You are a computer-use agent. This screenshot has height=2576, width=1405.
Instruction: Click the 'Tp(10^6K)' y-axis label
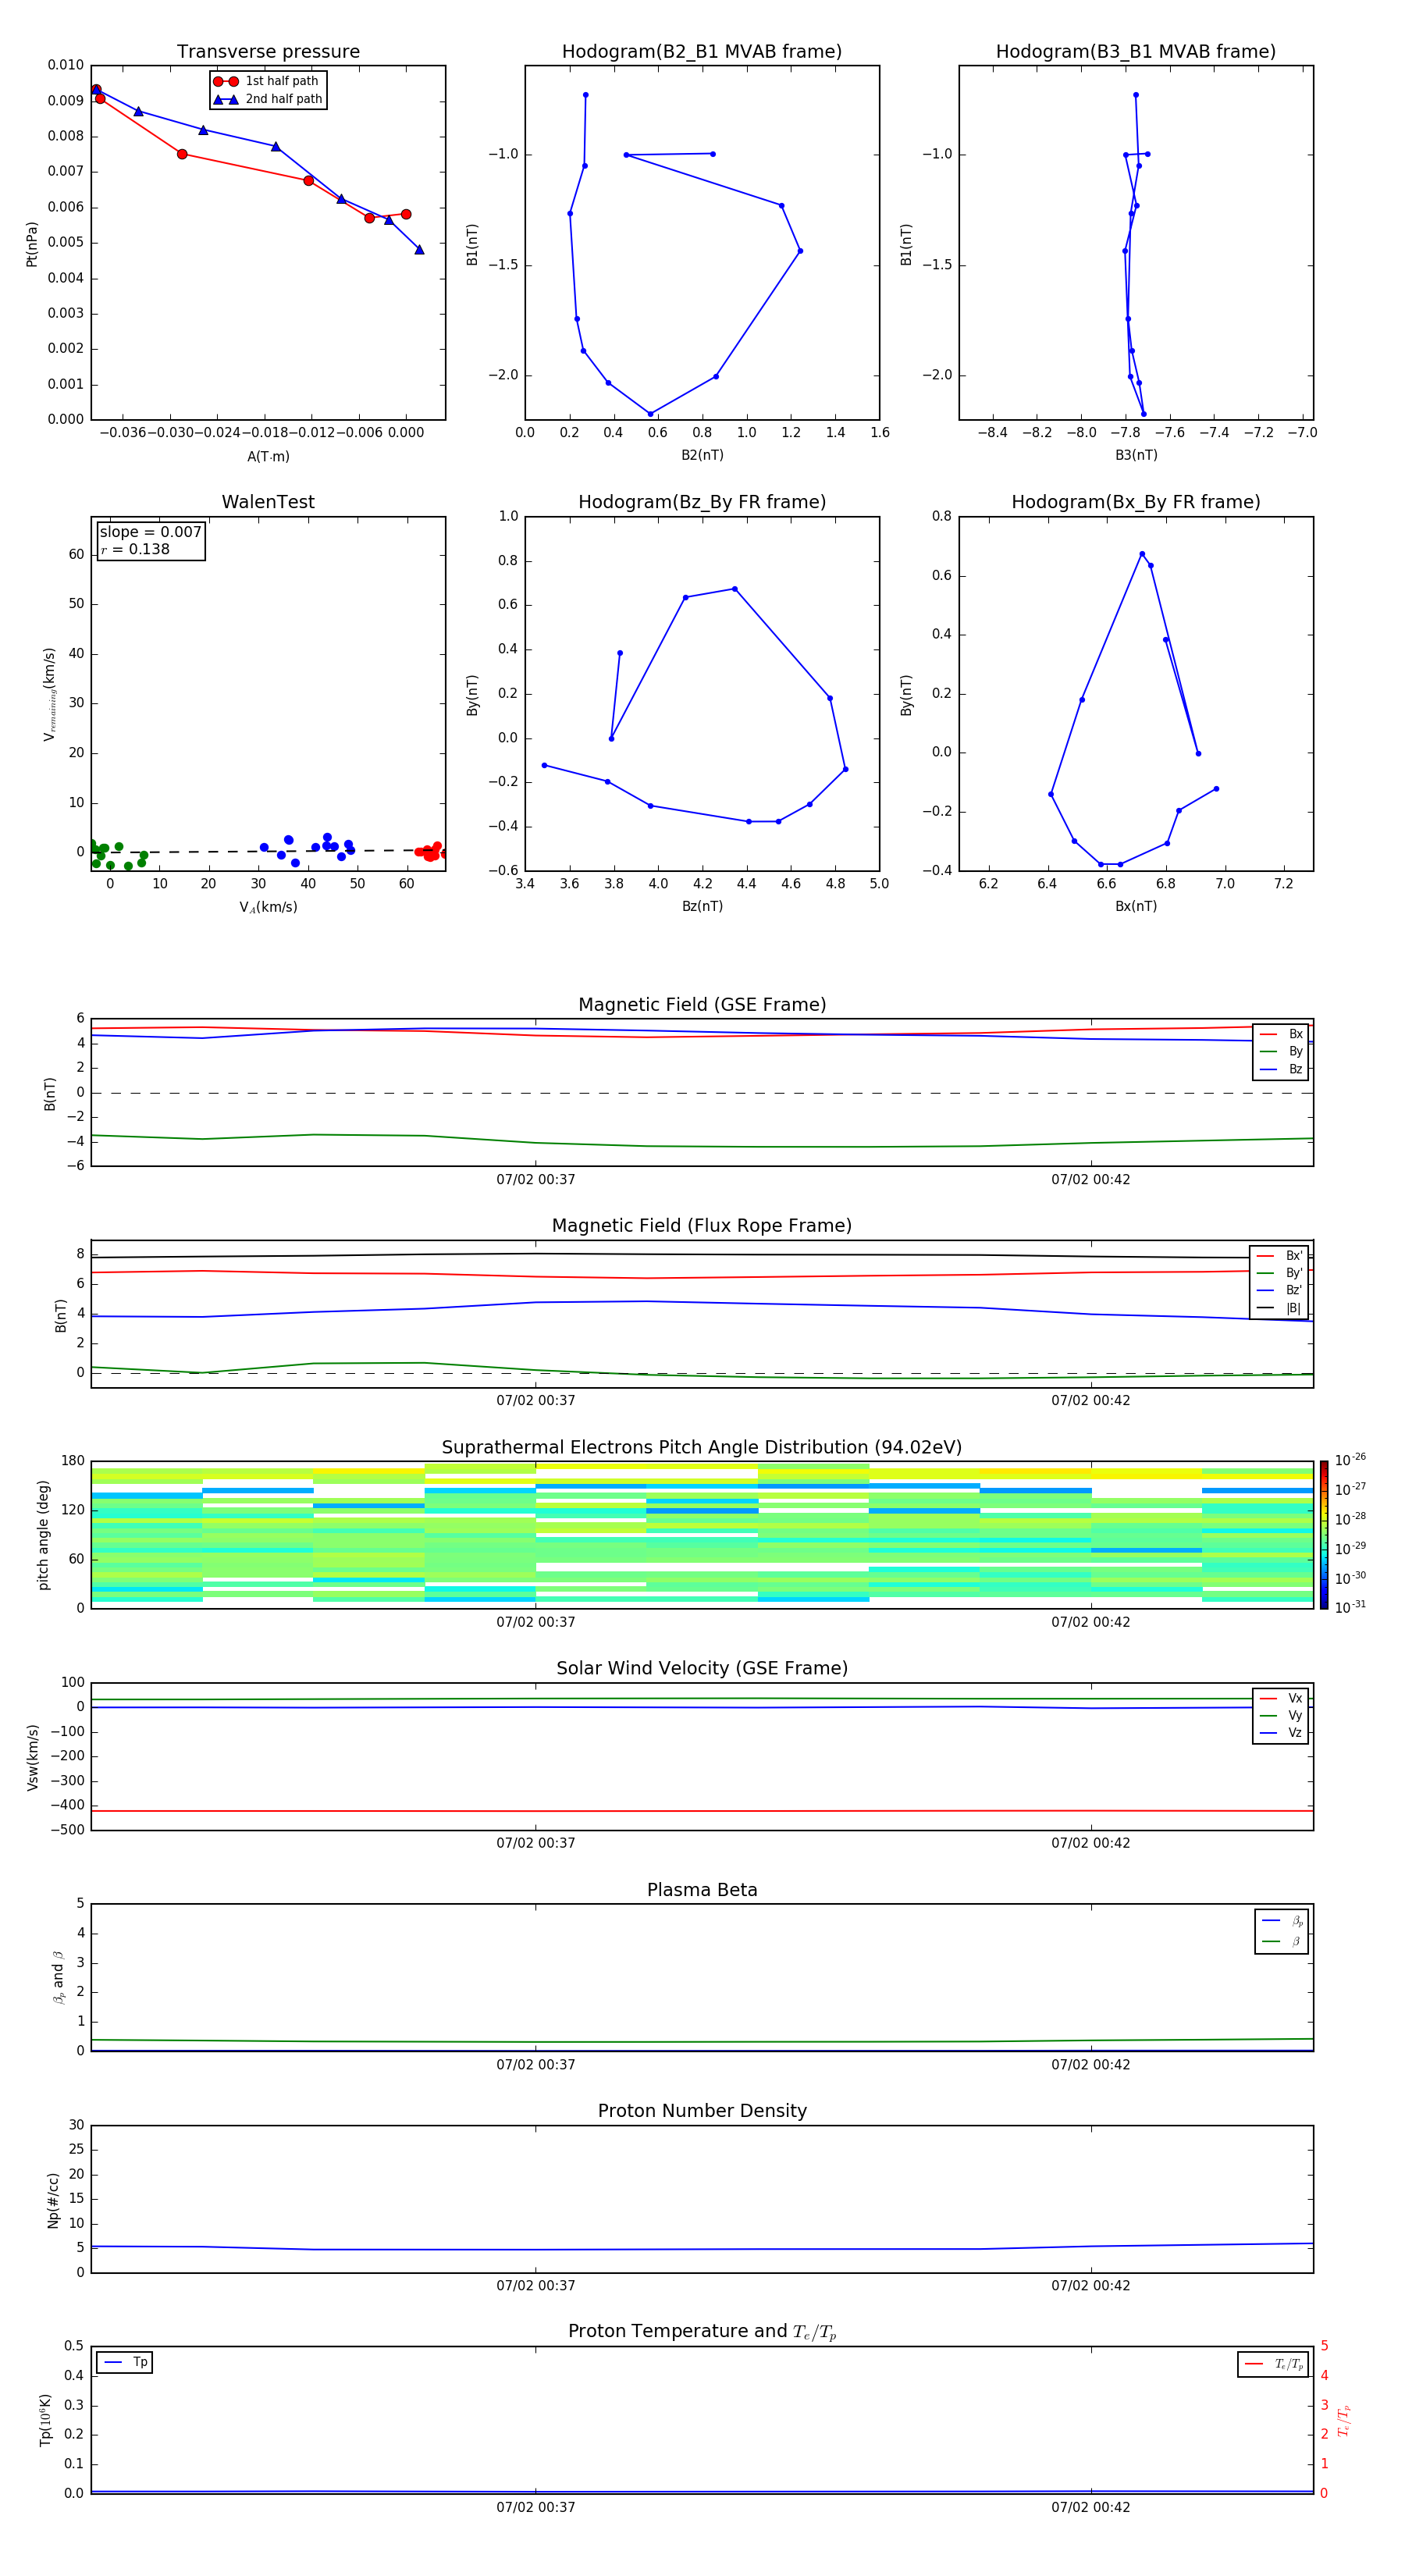coord(45,2420)
